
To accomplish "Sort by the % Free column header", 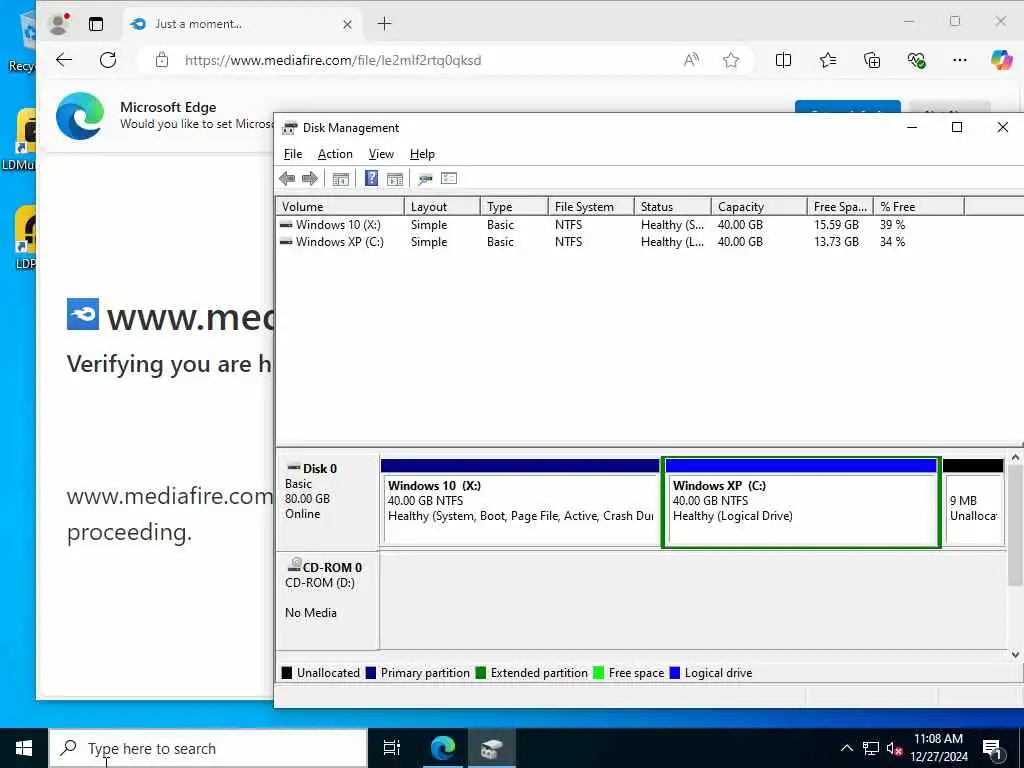I will pyautogui.click(x=918, y=206).
